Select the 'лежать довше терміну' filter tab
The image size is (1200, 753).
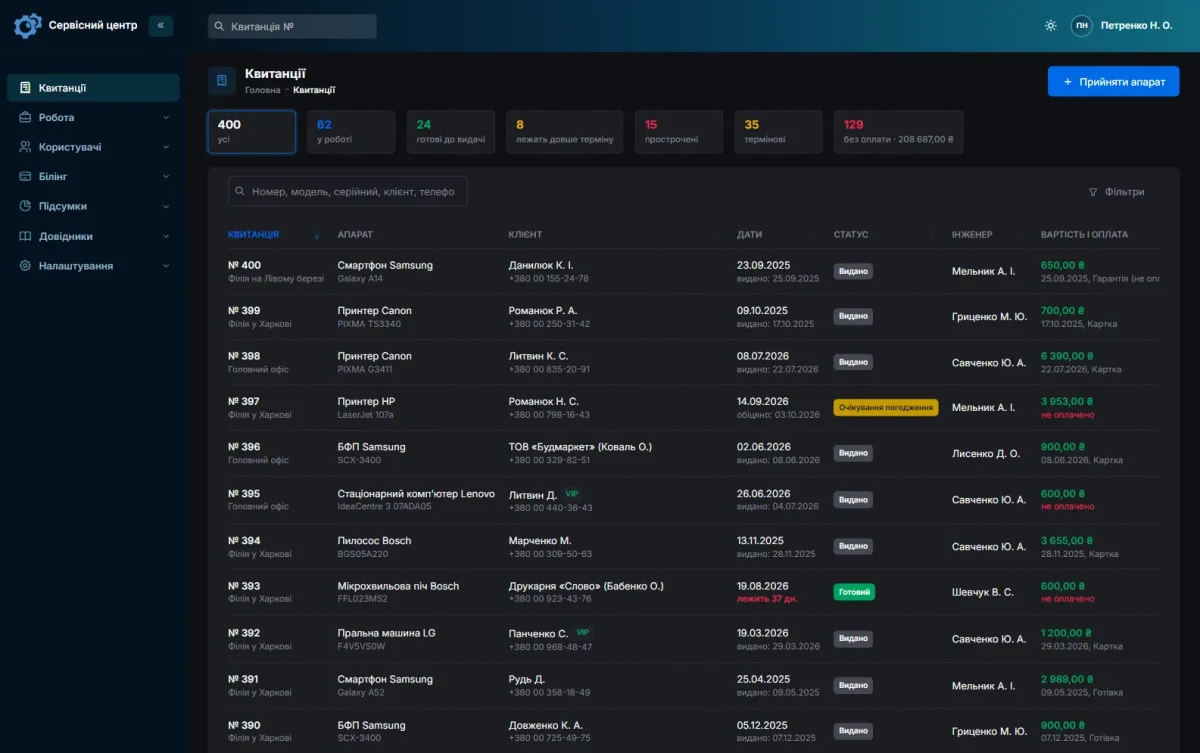pos(565,132)
